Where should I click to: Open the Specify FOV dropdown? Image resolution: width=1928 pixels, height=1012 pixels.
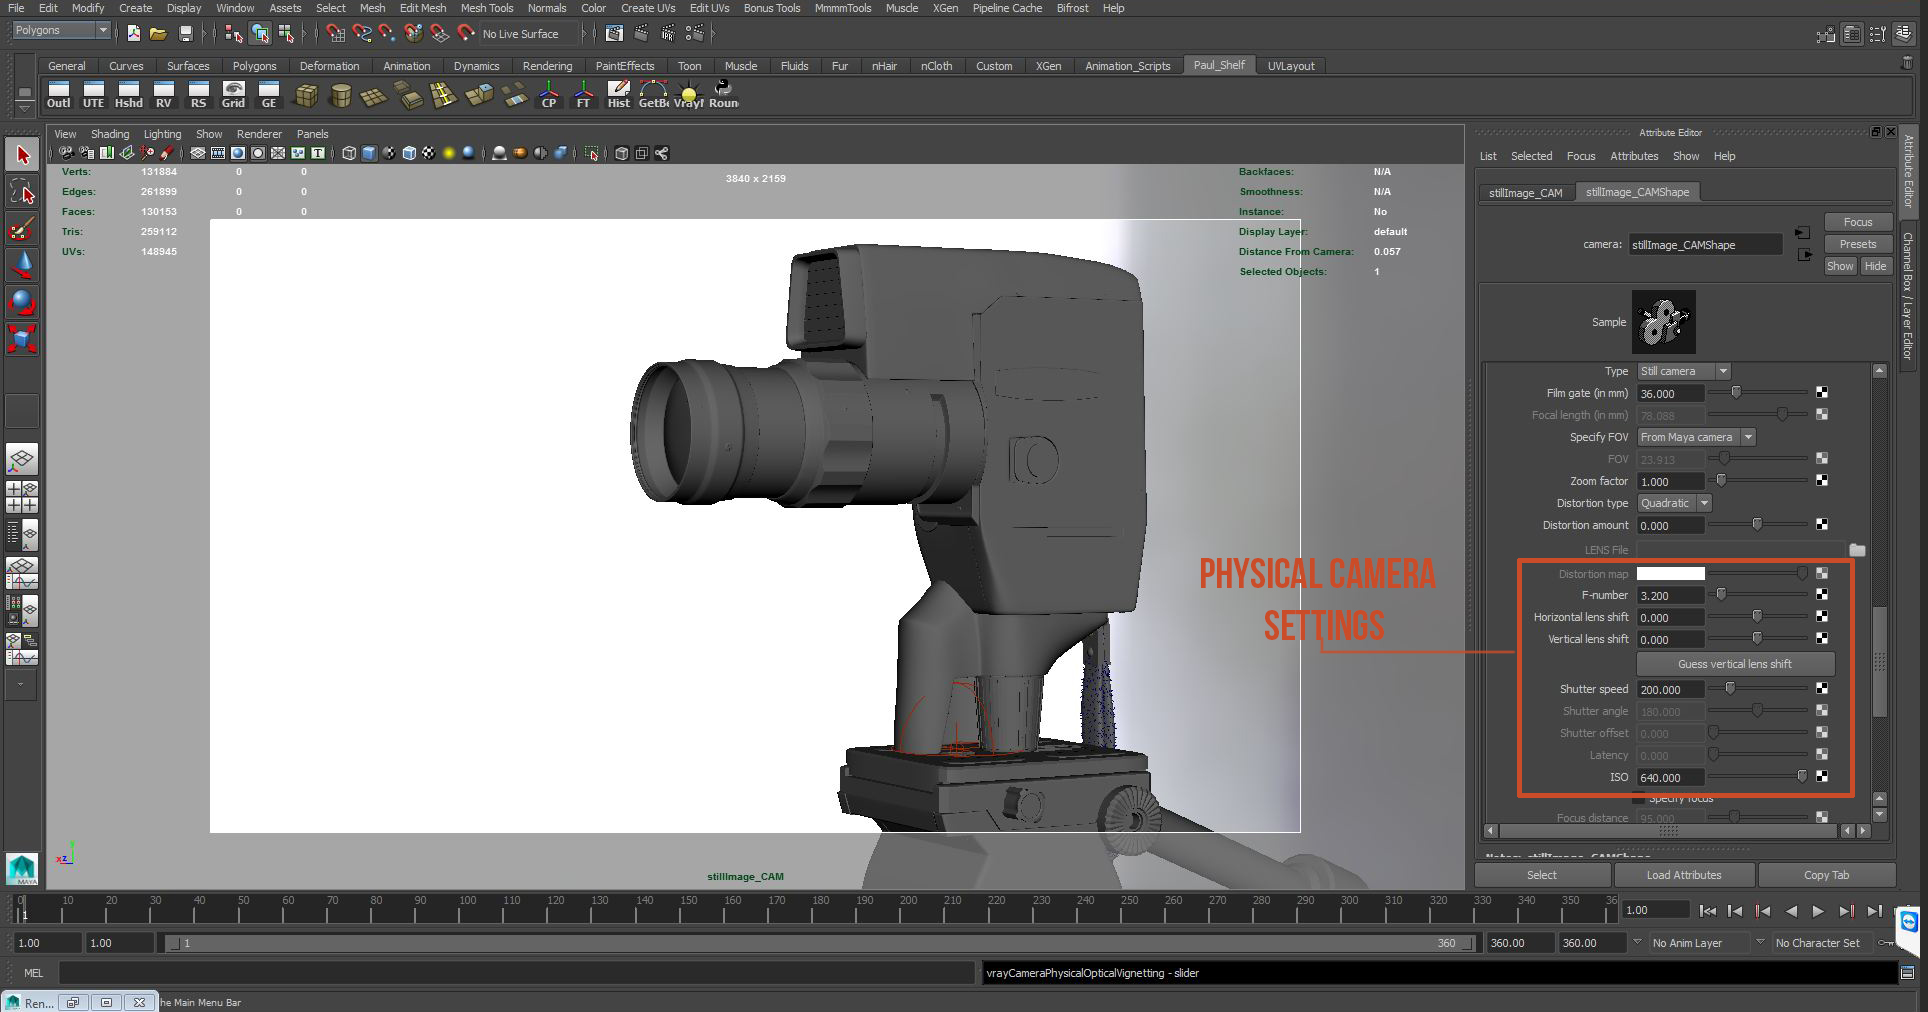[x=1696, y=437]
